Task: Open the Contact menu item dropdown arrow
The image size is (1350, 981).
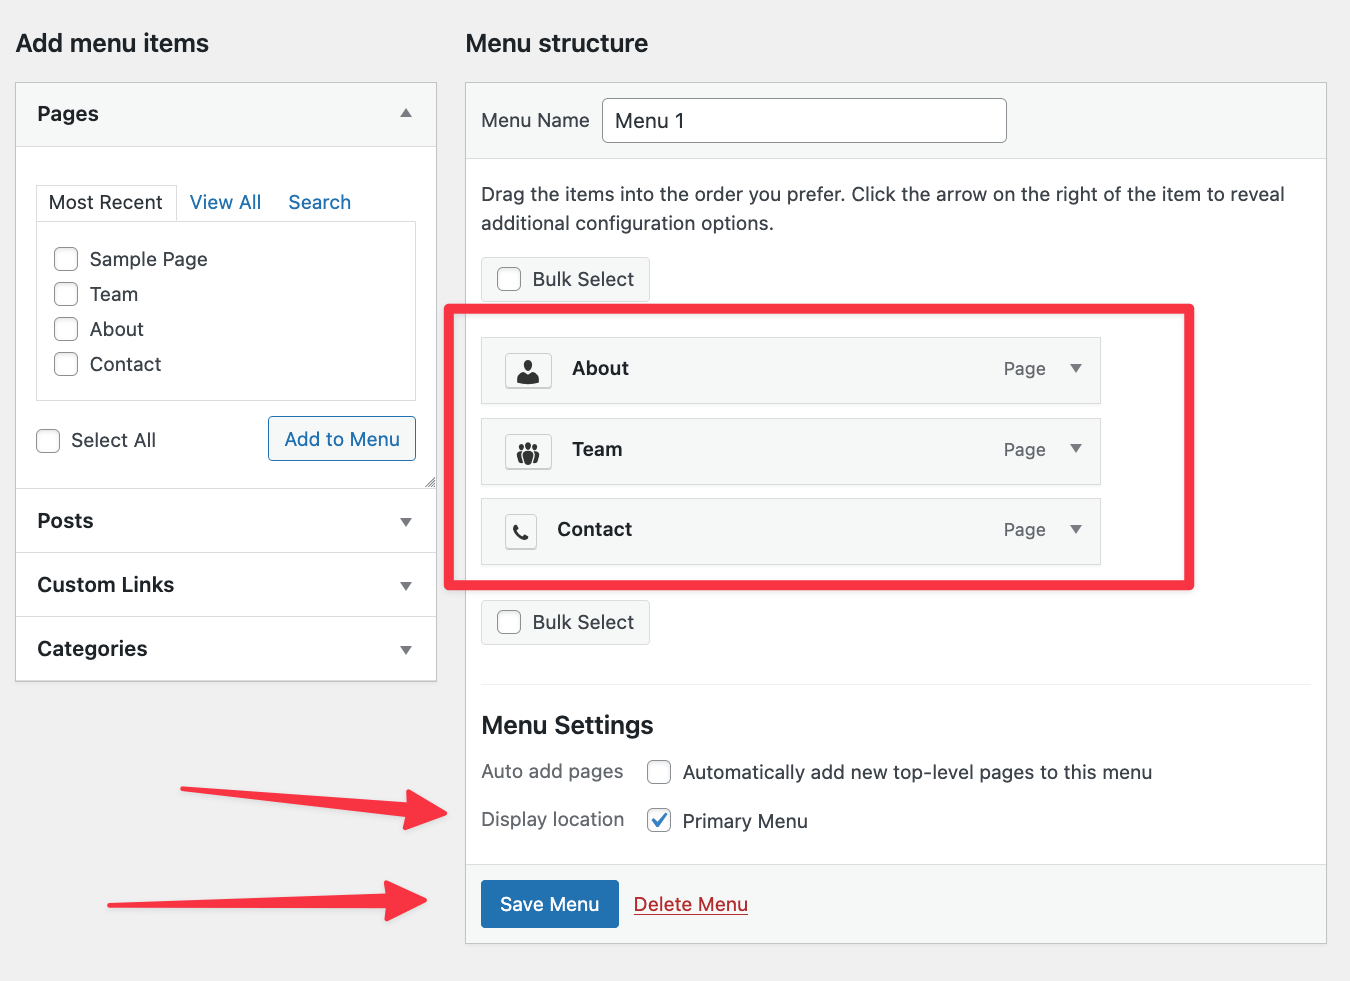Action: pyautogui.click(x=1076, y=530)
